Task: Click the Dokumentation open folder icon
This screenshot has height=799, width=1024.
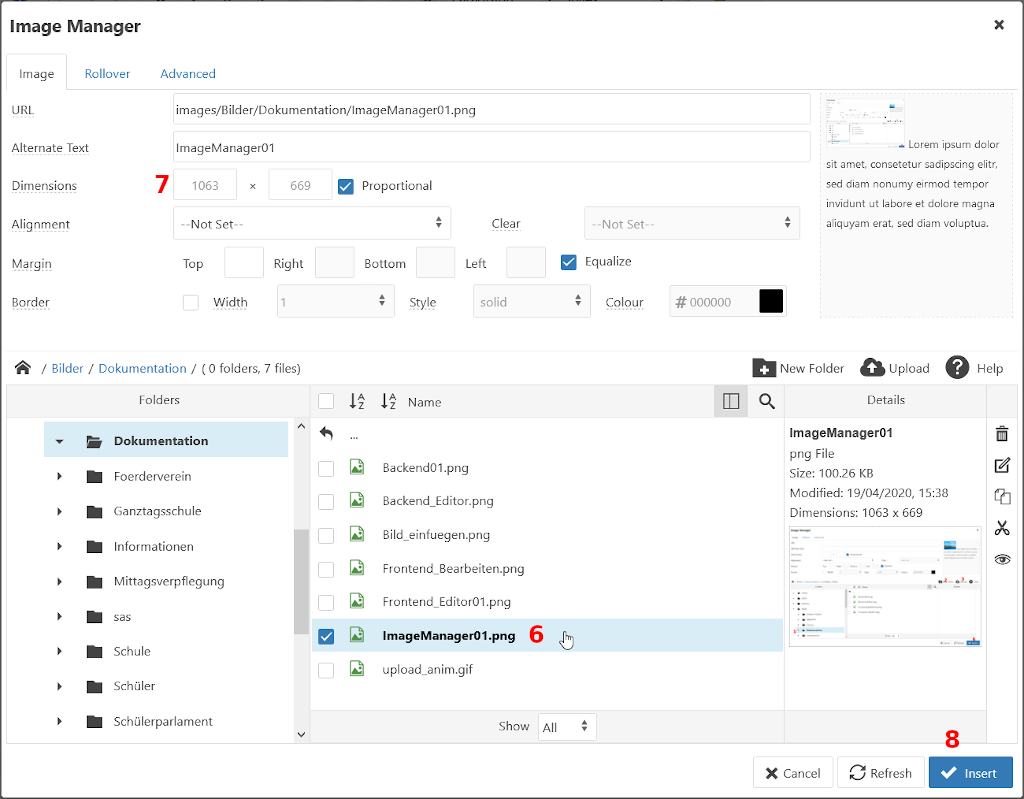Action: click(95, 442)
